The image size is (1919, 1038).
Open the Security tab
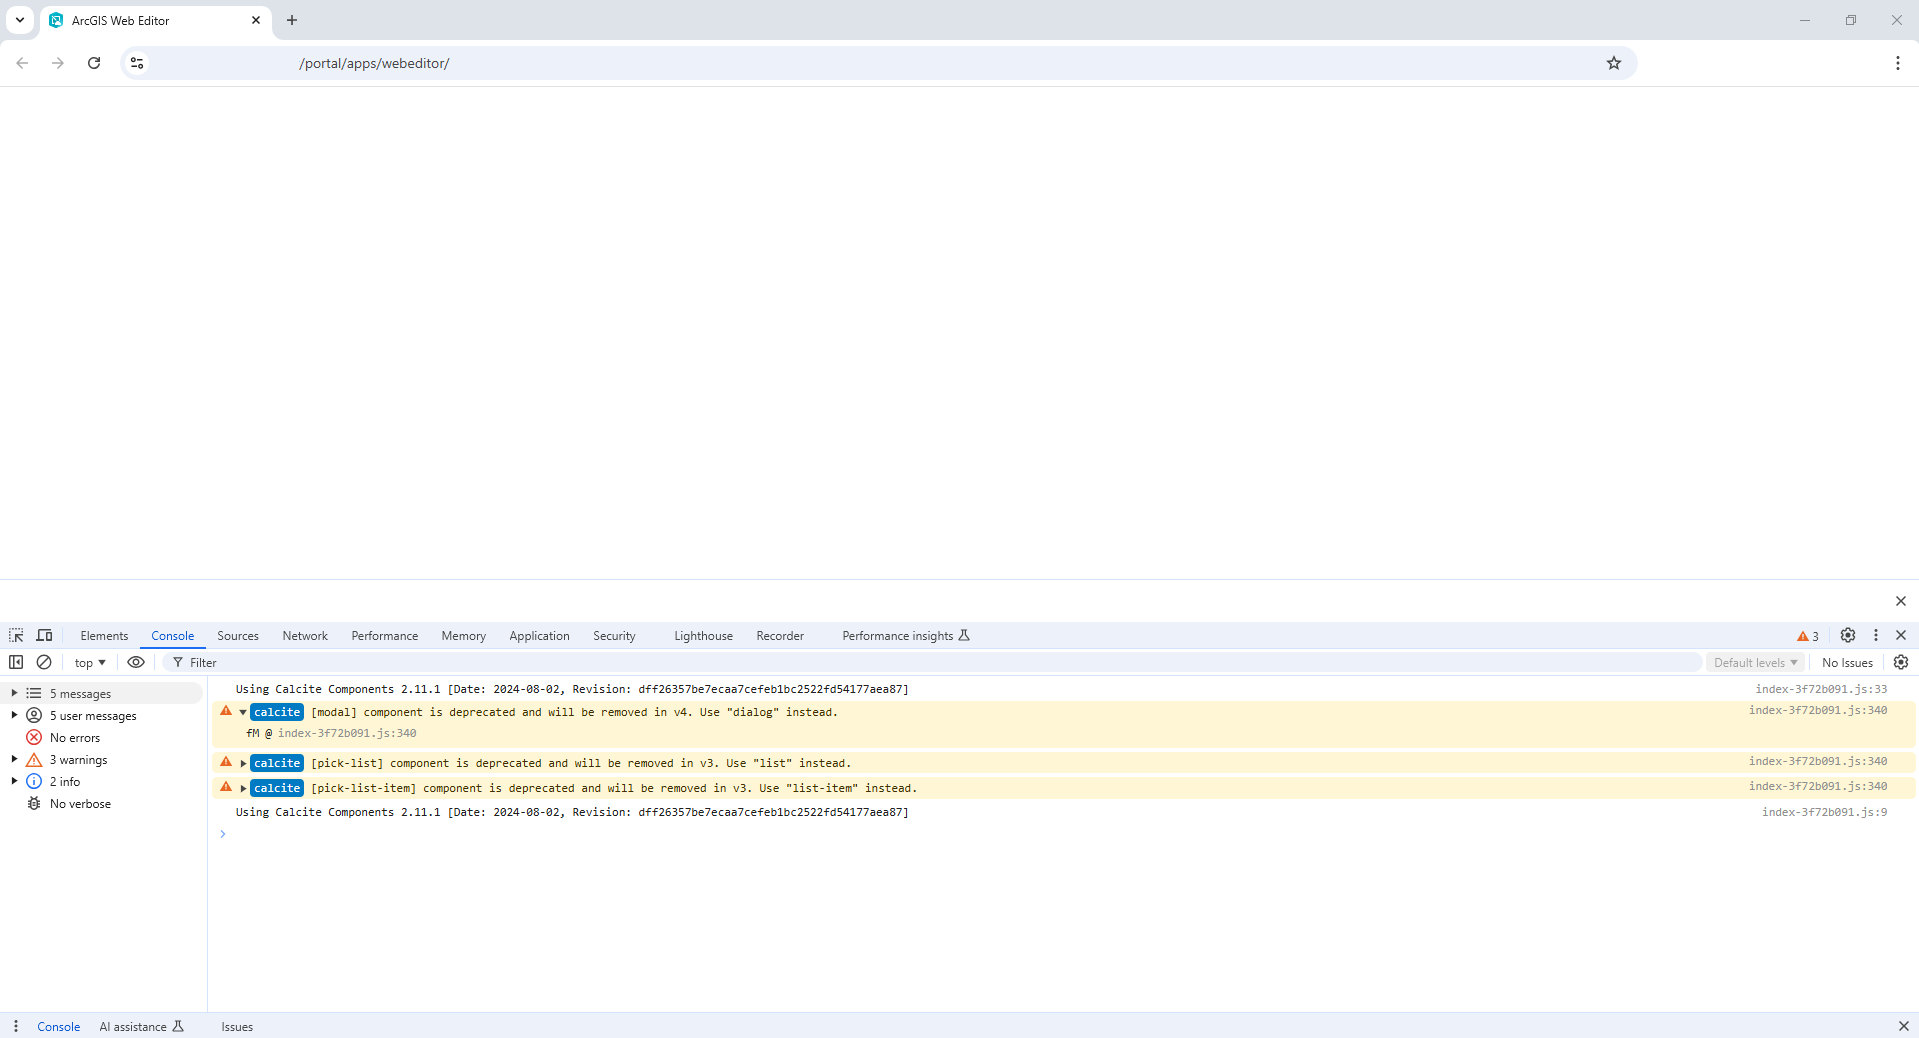click(x=614, y=636)
